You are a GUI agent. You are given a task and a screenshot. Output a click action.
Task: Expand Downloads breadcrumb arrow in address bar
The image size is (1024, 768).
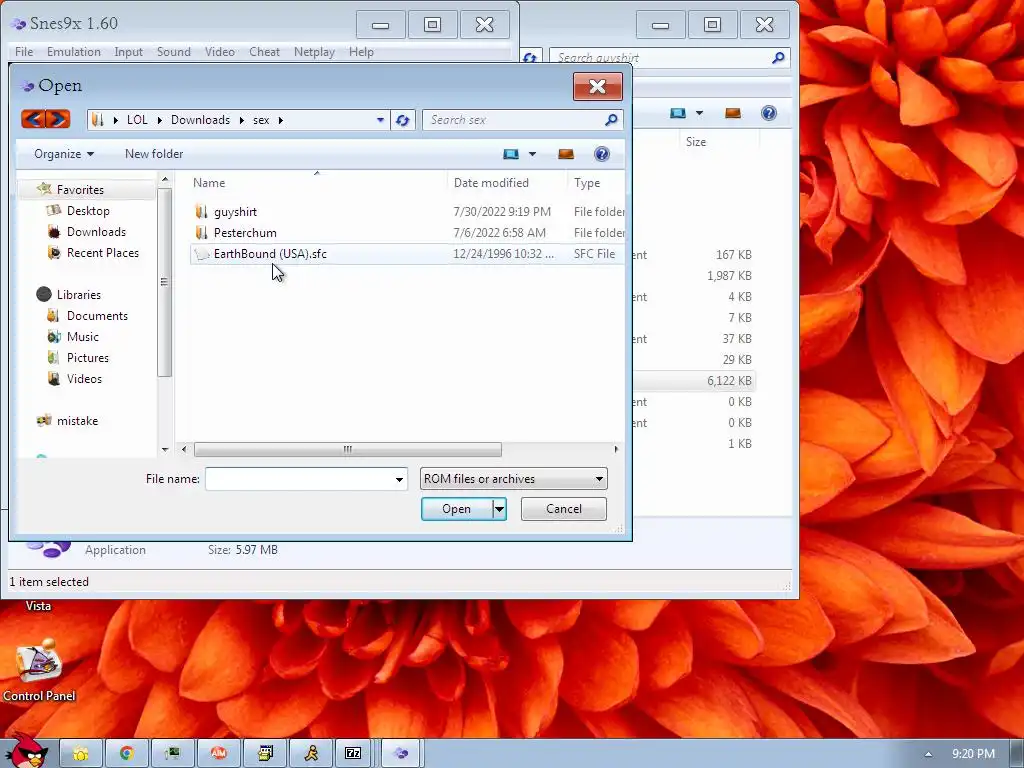coord(242,120)
